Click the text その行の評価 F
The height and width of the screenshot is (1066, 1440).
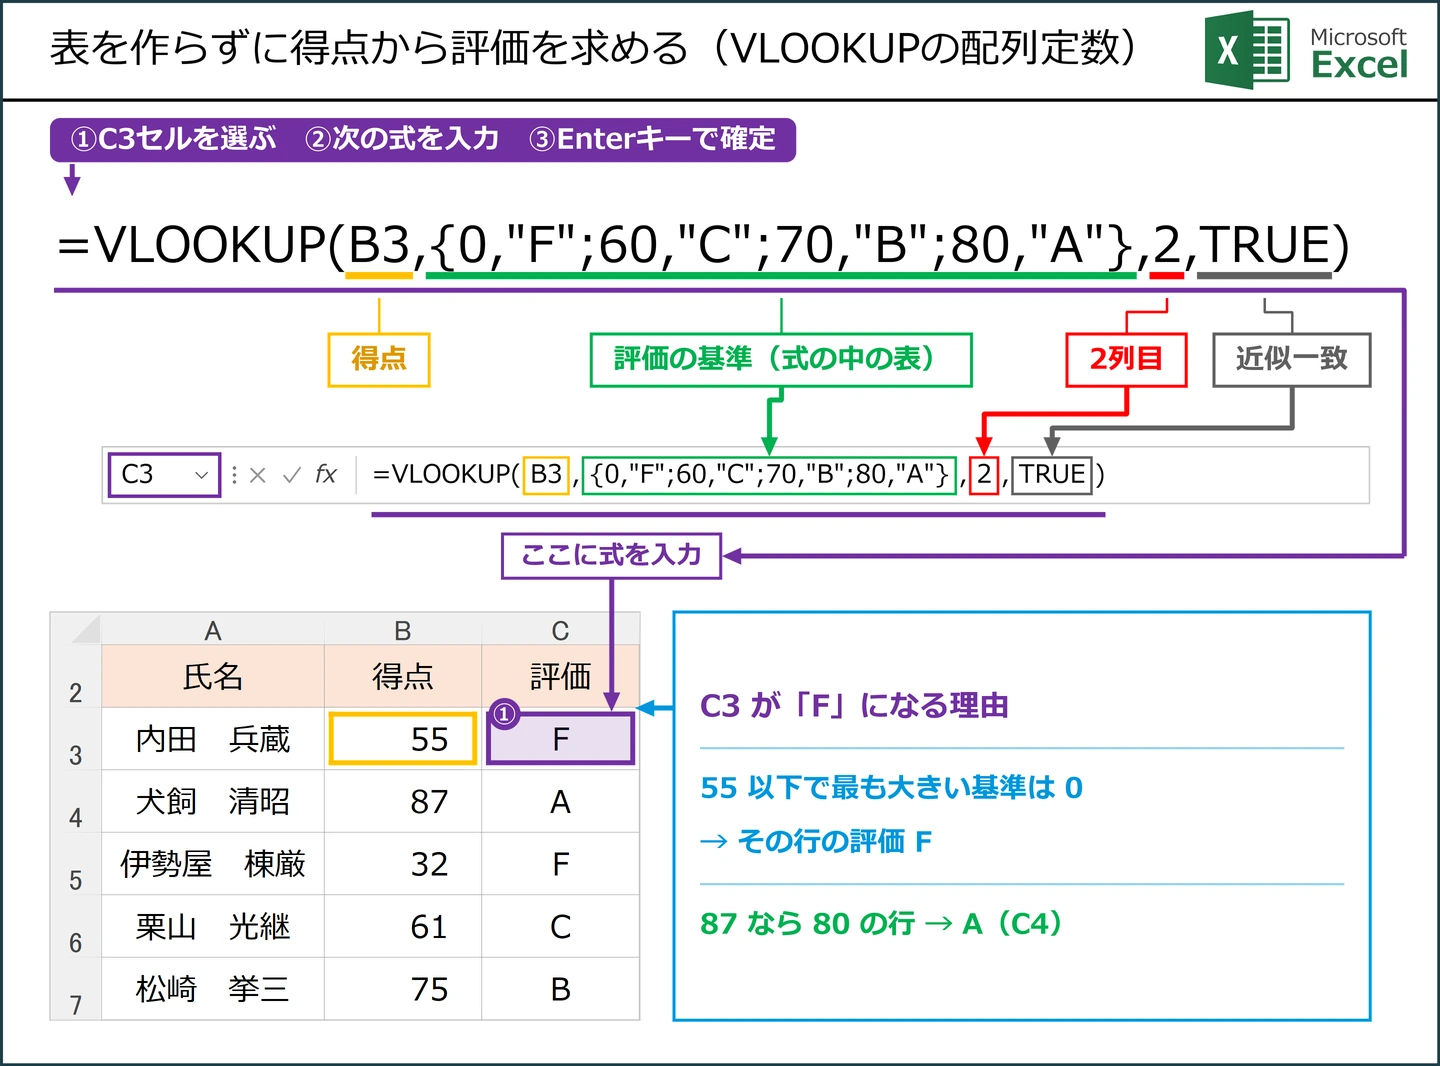pyautogui.click(x=834, y=842)
